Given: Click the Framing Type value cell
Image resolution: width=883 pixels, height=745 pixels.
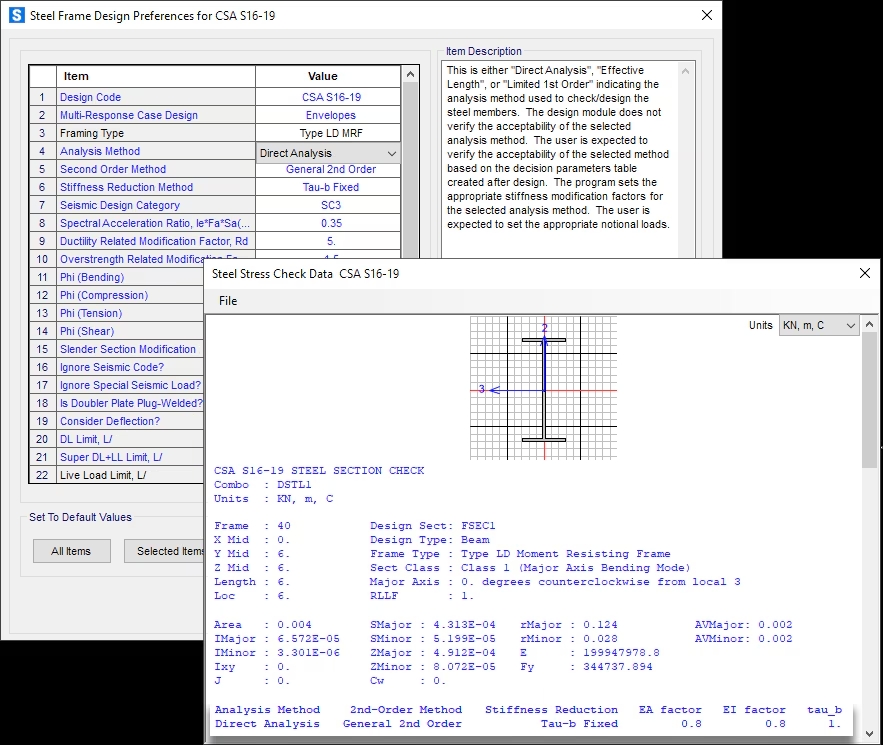Looking at the screenshot, I should pyautogui.click(x=330, y=134).
